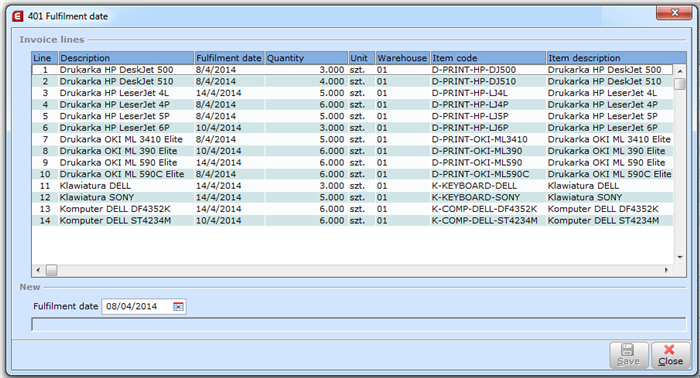Screen dimensions: 700x378
Task: Click the Item code column header
Action: (488, 58)
